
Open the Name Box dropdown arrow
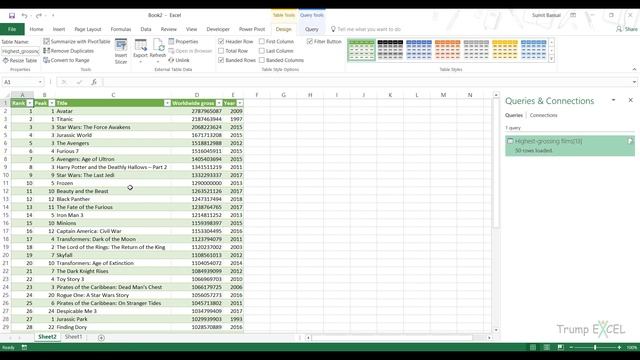(x=40, y=82)
